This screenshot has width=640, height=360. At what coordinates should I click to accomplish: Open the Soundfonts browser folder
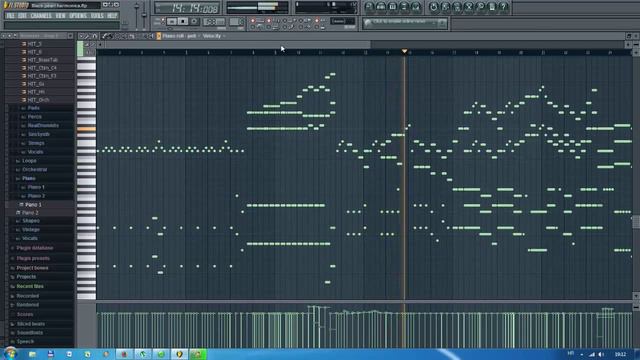click(x=29, y=333)
